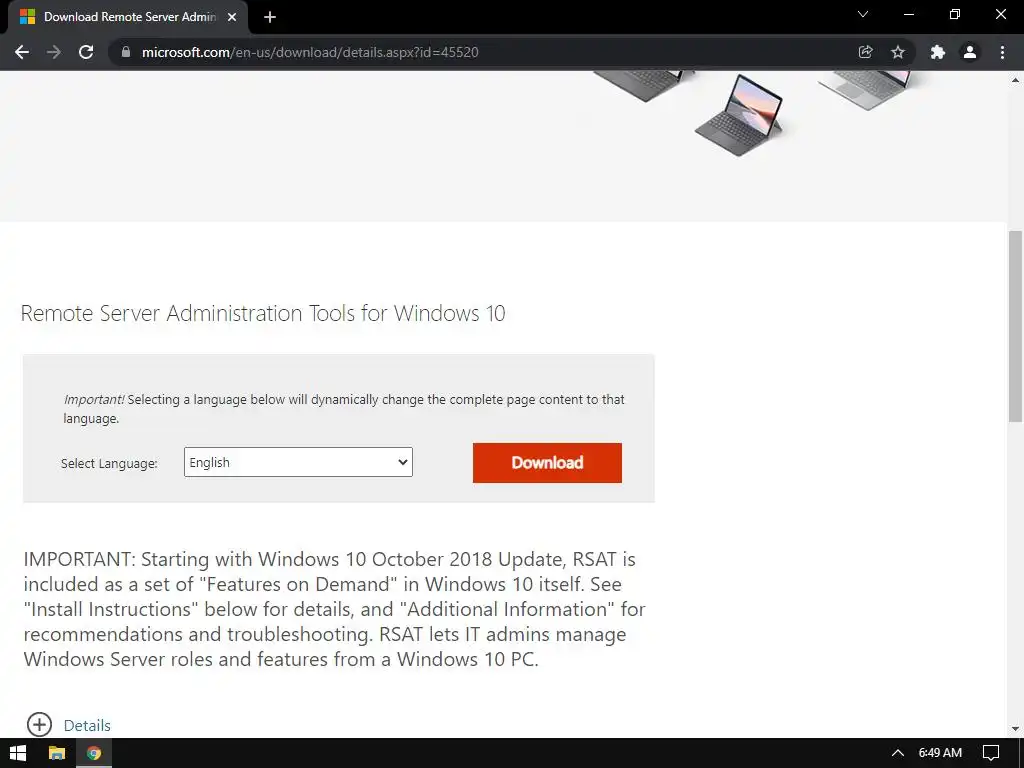Close the Download Remote Server Admin tab
Viewport: 1024px width, 768px height.
point(232,17)
